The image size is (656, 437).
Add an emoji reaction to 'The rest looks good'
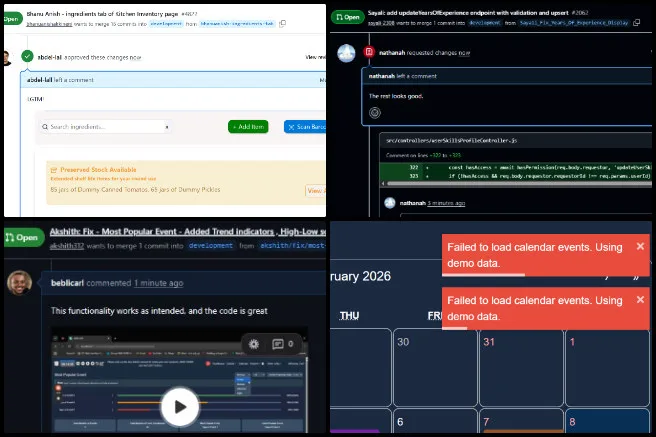(x=375, y=112)
